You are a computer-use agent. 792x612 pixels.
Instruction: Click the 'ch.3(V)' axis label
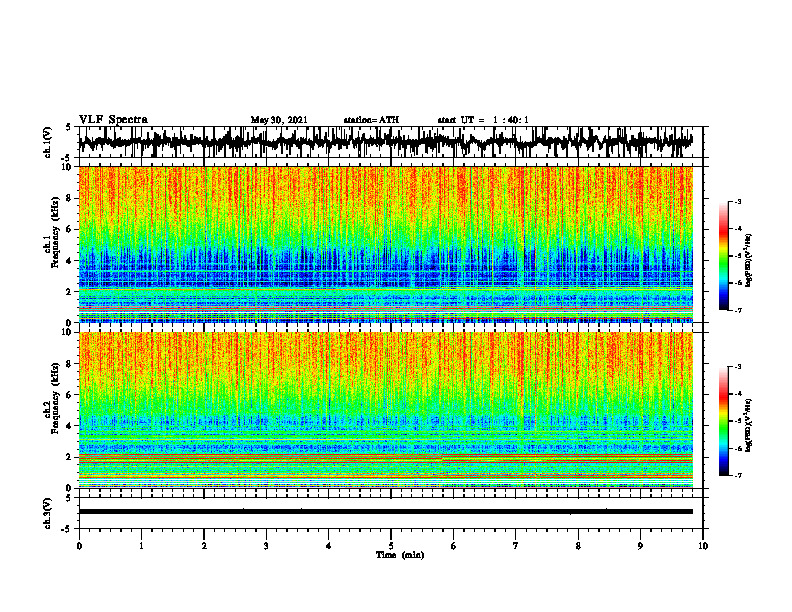click(x=47, y=514)
